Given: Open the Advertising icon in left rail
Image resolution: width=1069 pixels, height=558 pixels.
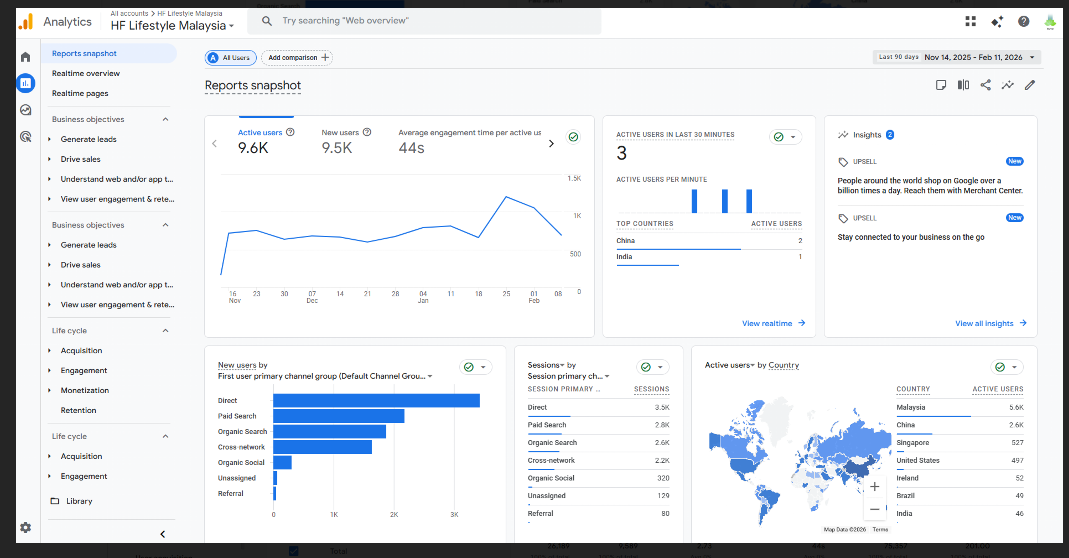Looking at the screenshot, I should (25, 136).
